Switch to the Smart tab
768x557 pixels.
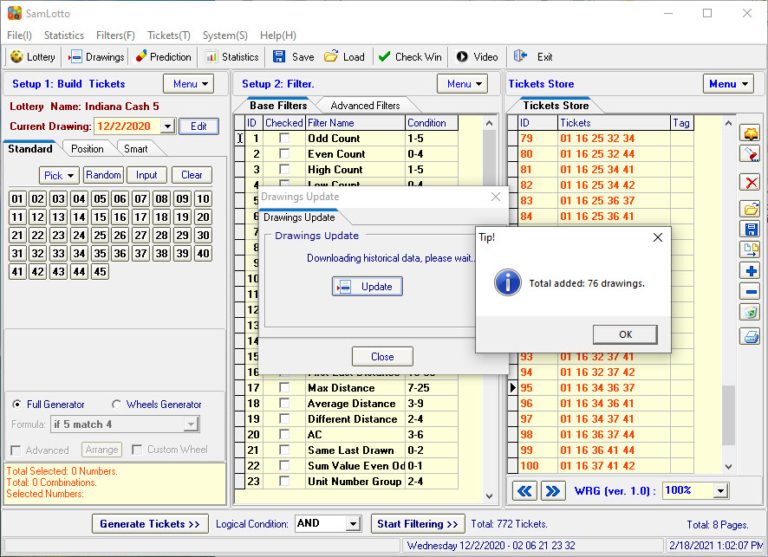coord(136,149)
